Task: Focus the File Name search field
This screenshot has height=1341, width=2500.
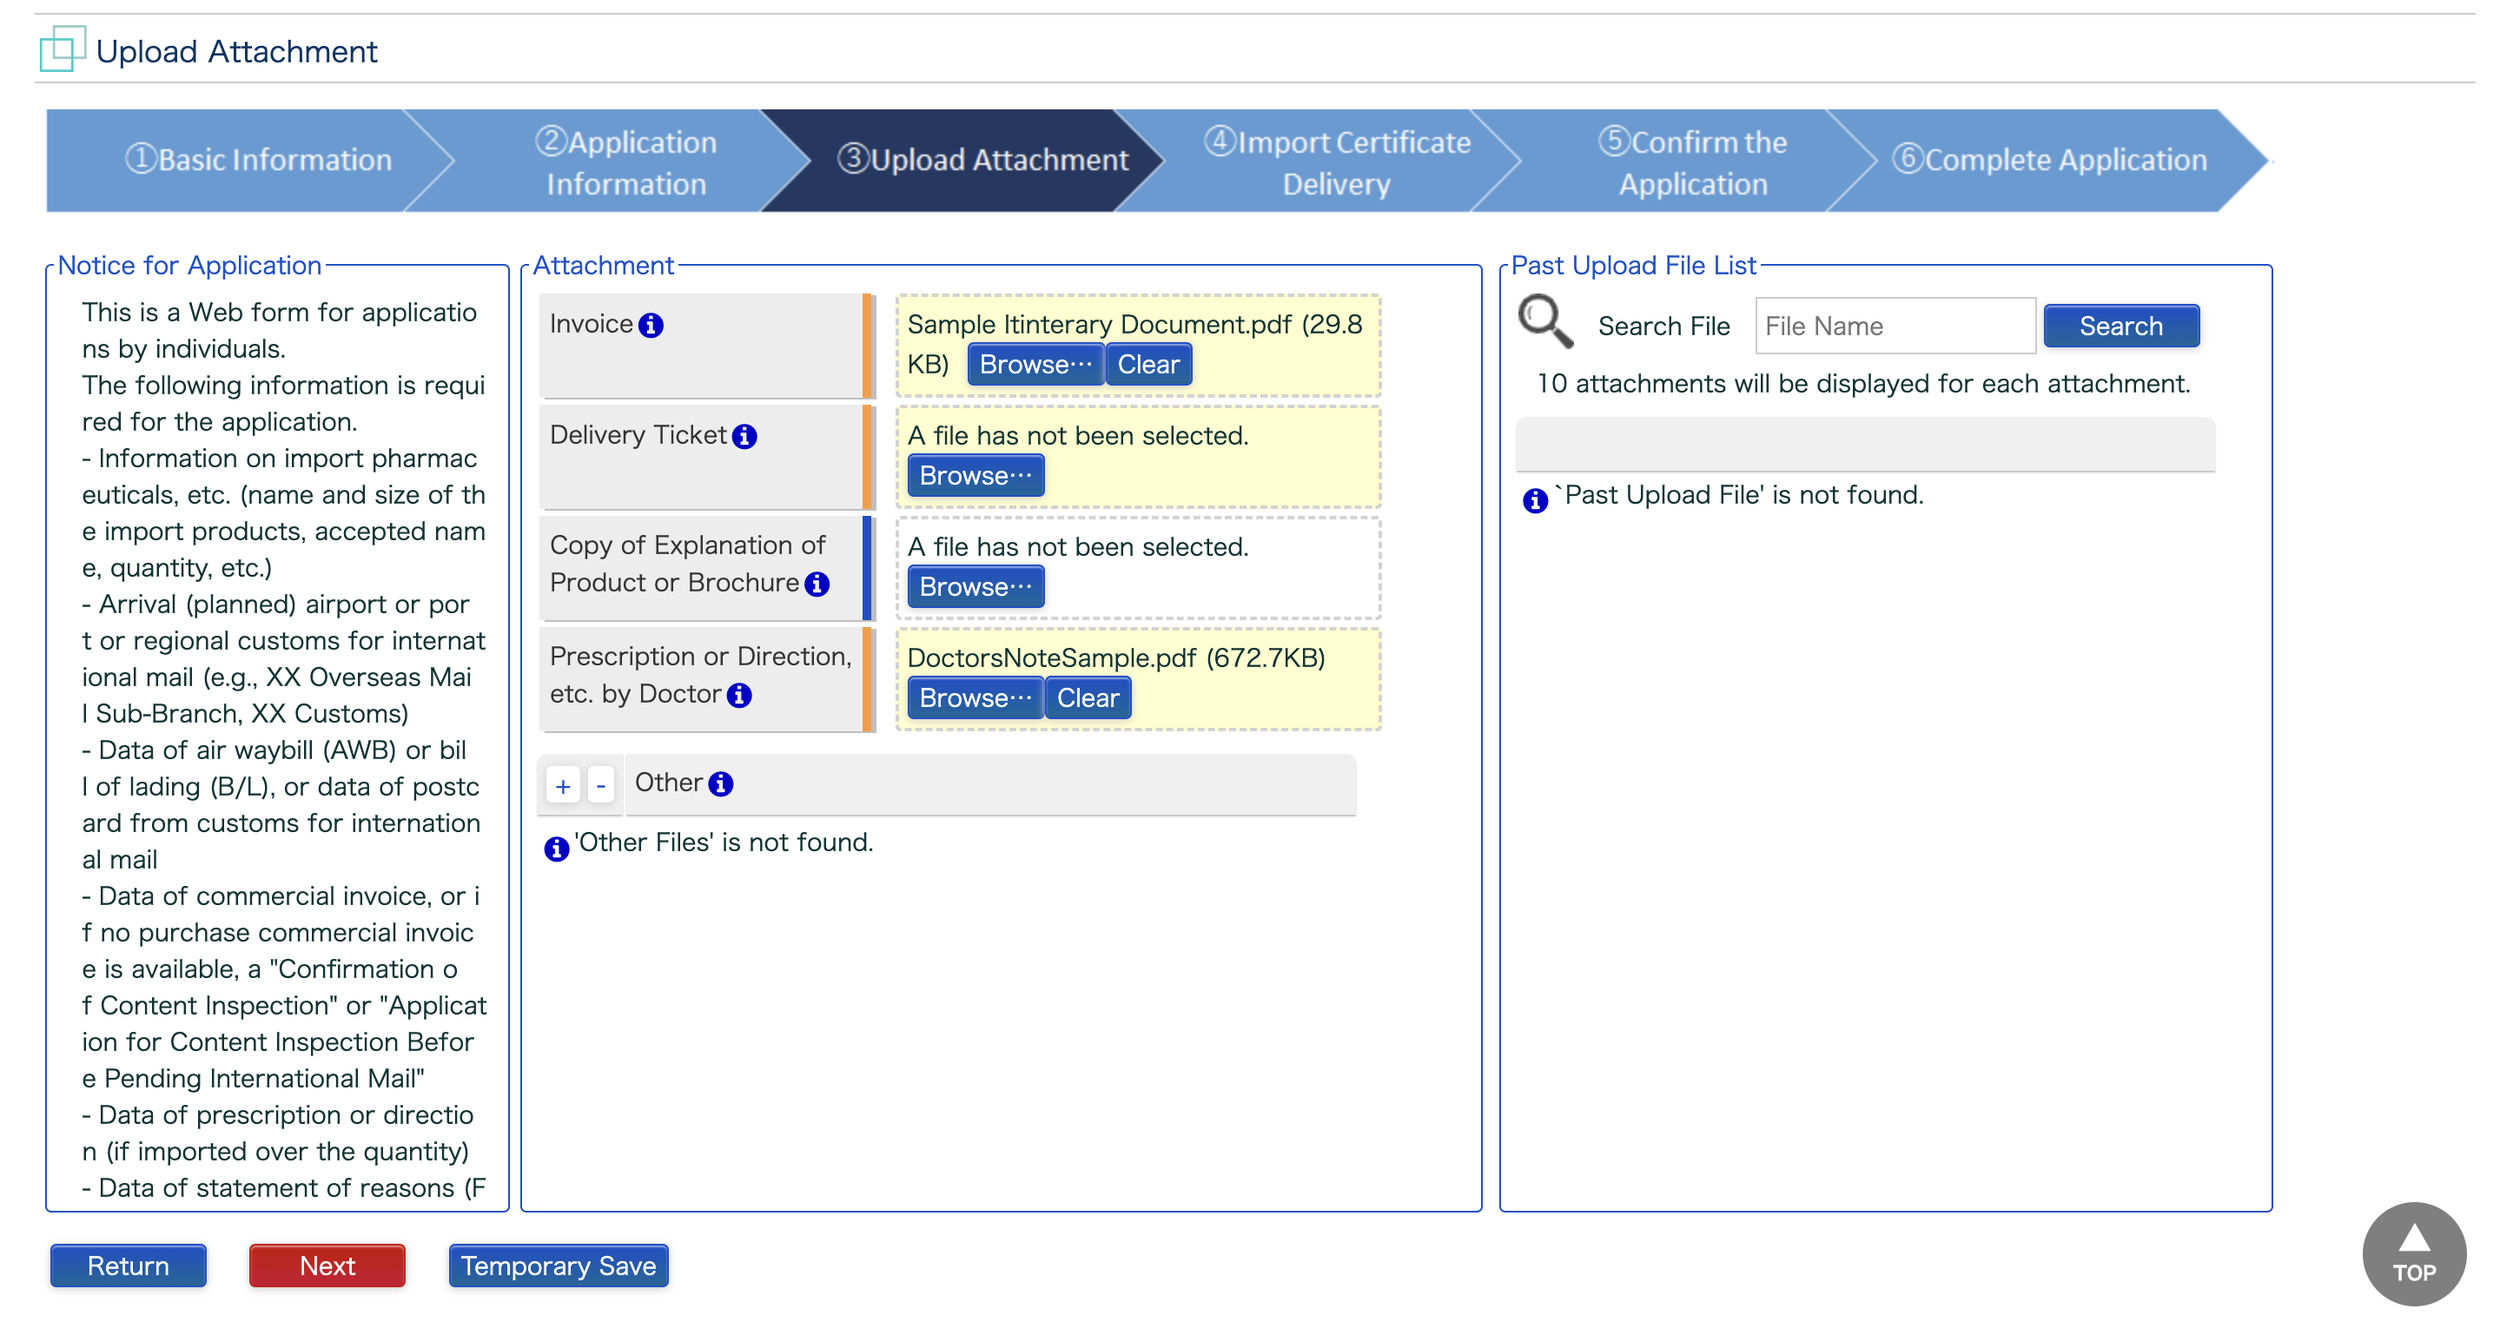Action: pyautogui.click(x=1894, y=326)
